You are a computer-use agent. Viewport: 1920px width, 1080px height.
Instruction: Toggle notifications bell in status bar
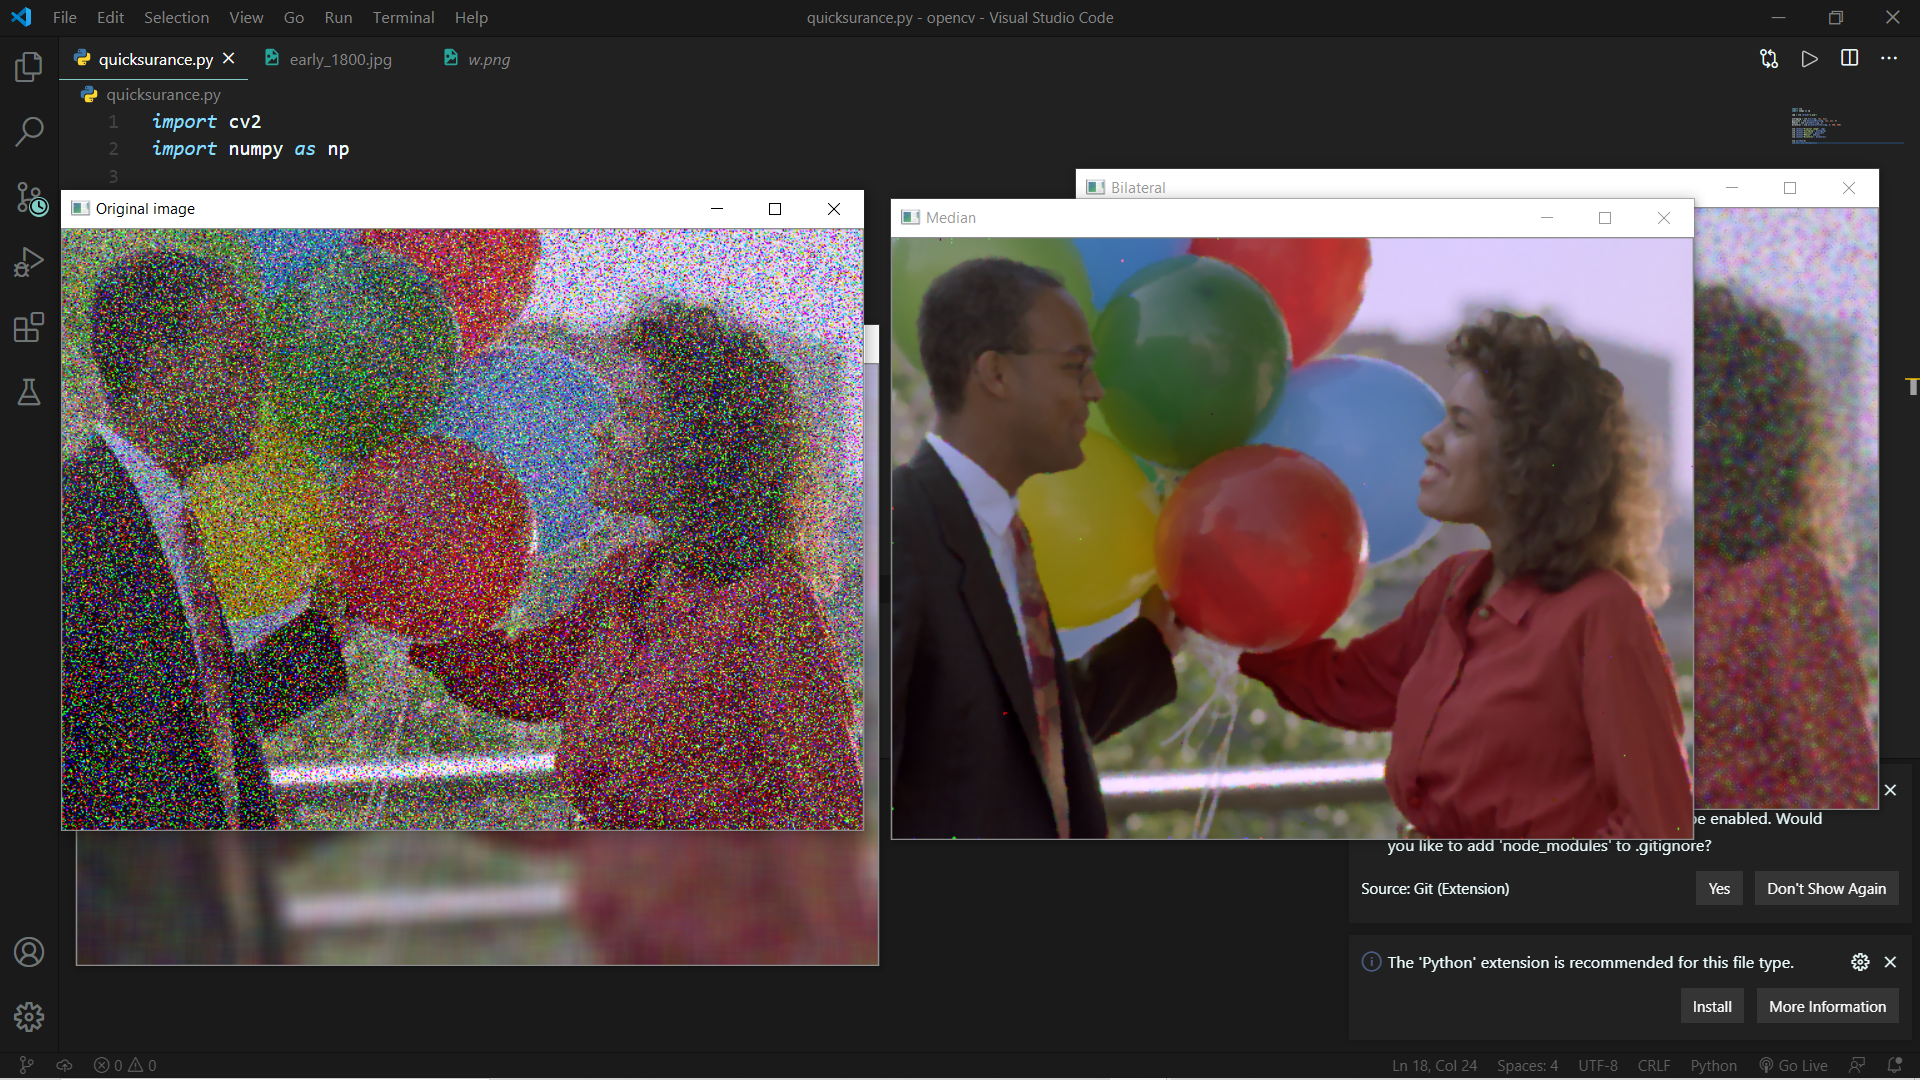click(1893, 1066)
